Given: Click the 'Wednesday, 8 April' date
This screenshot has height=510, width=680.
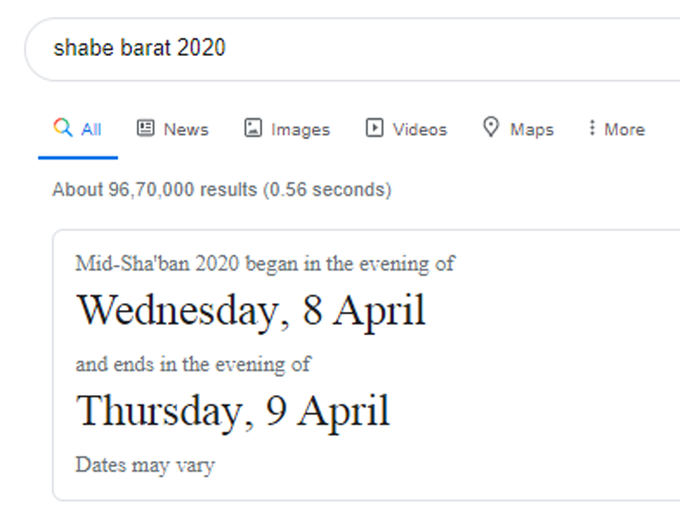Looking at the screenshot, I should (251, 311).
